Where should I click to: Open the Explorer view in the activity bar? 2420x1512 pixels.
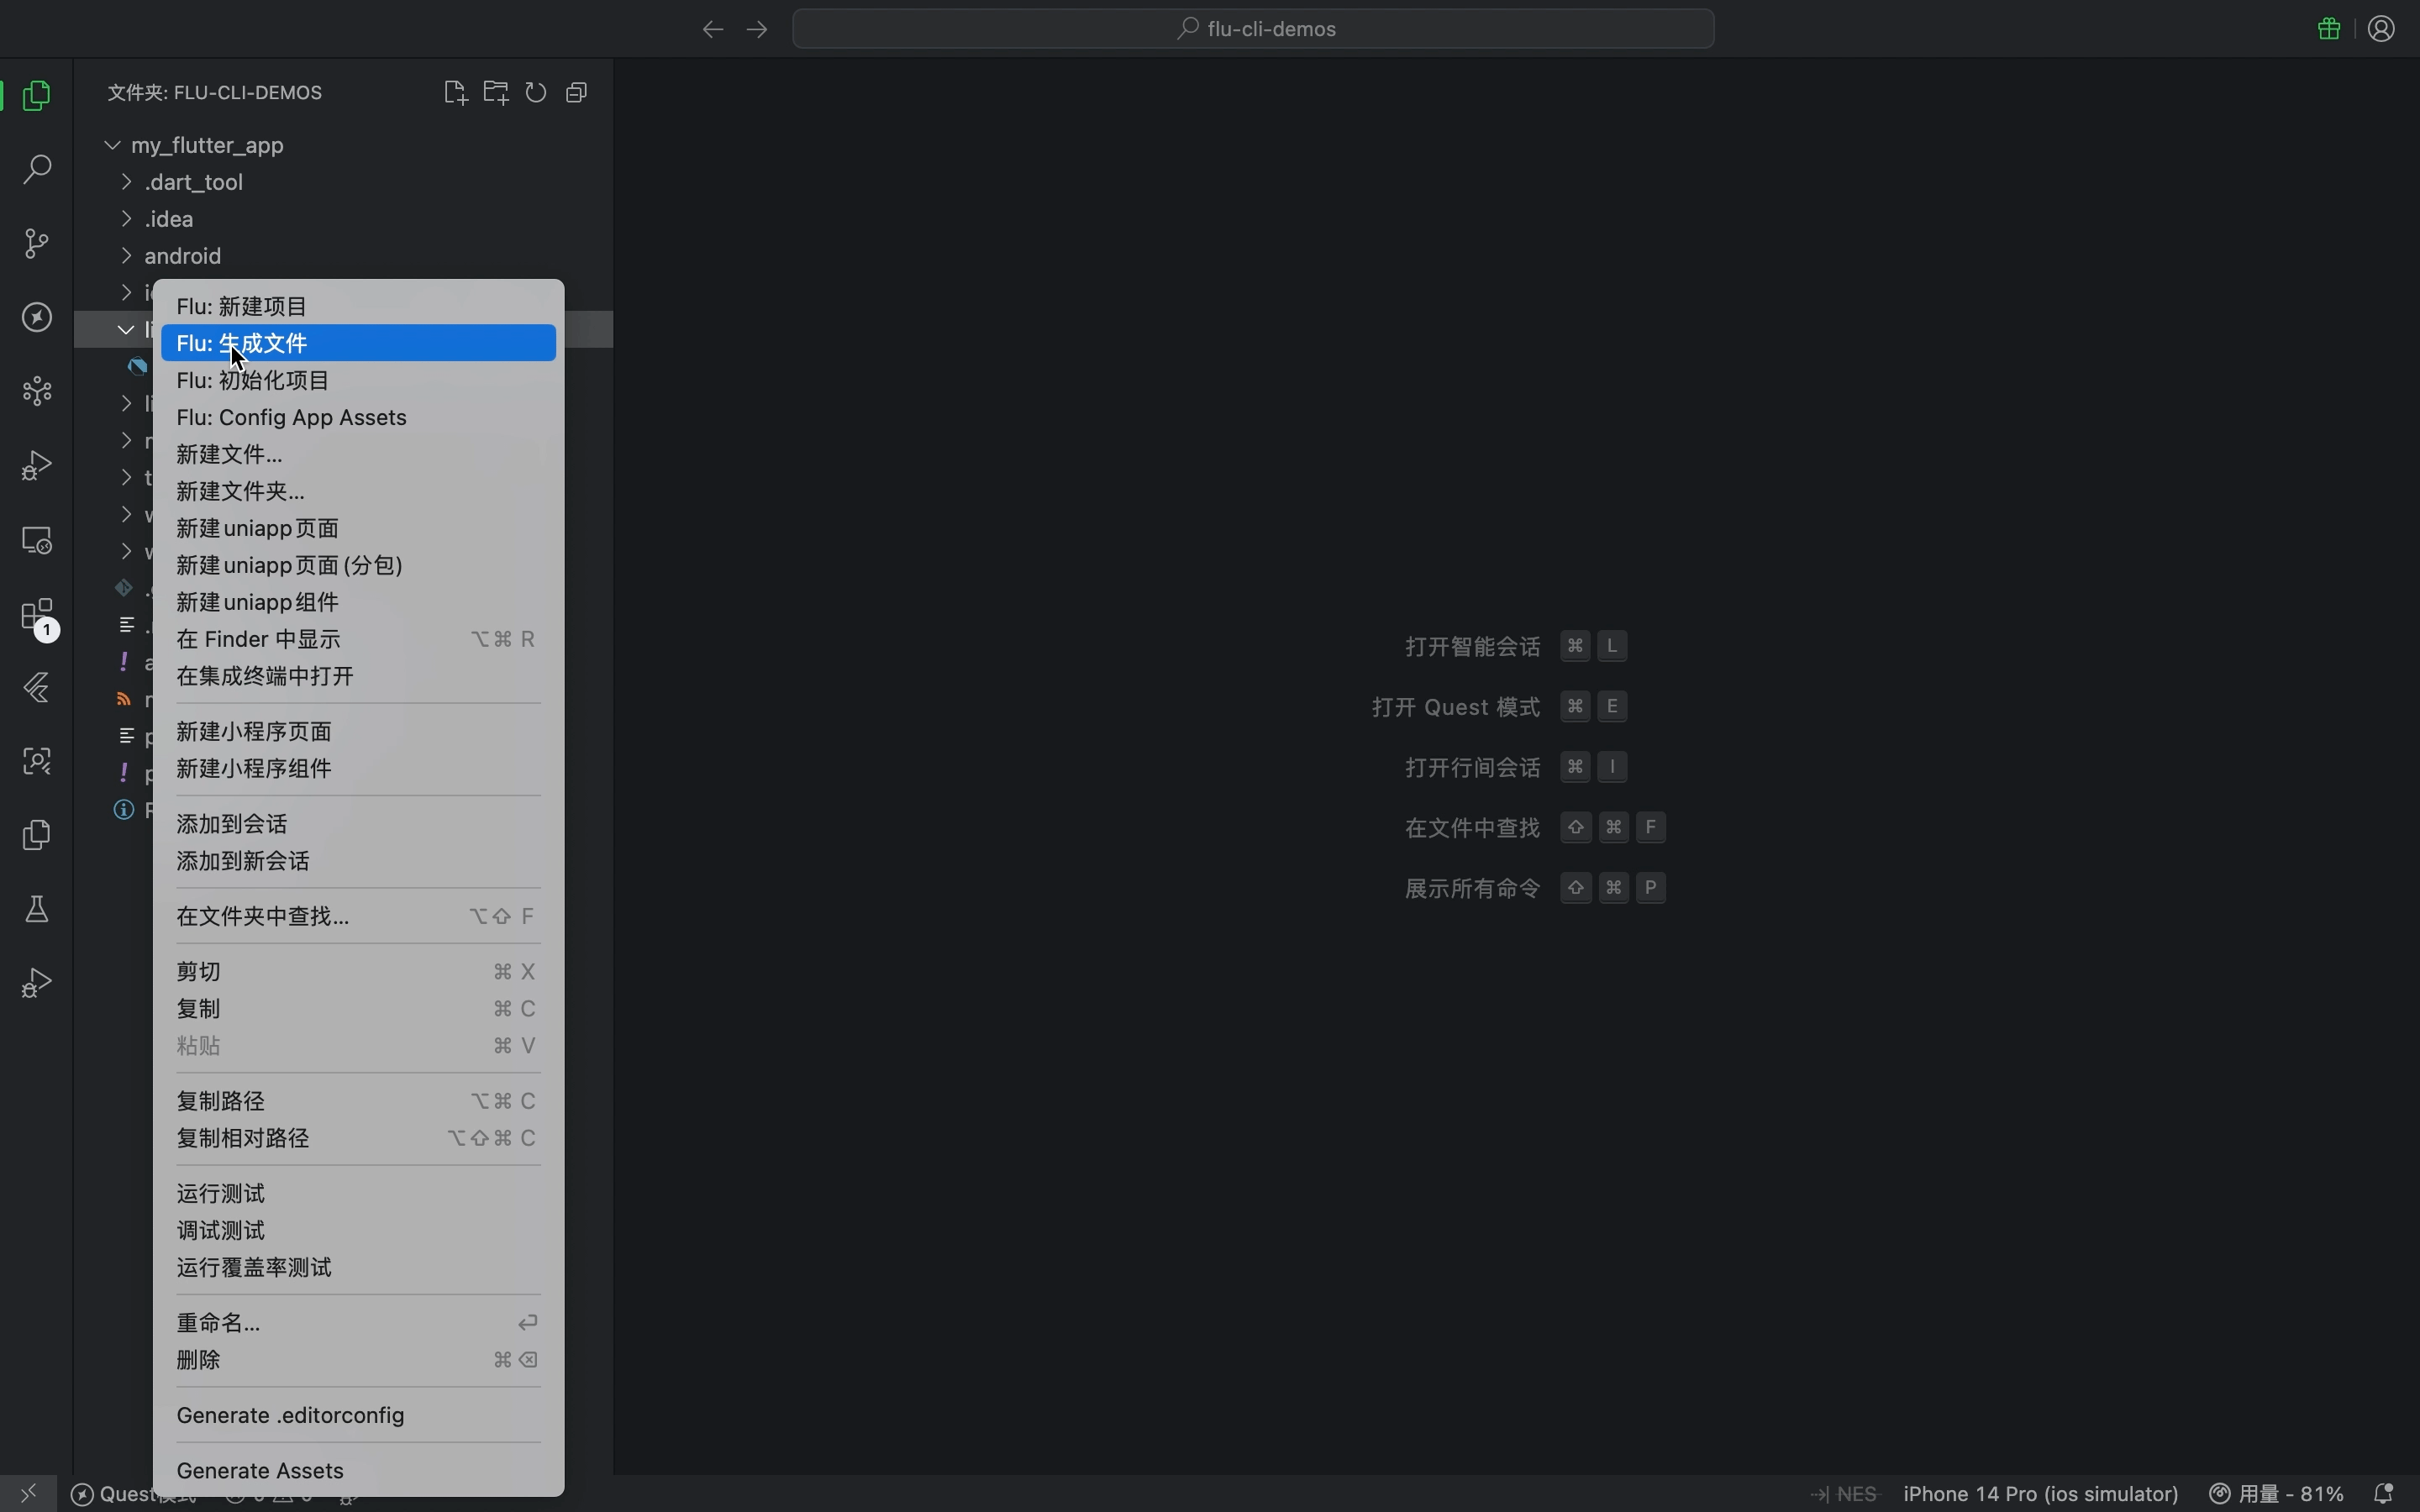click(x=36, y=95)
